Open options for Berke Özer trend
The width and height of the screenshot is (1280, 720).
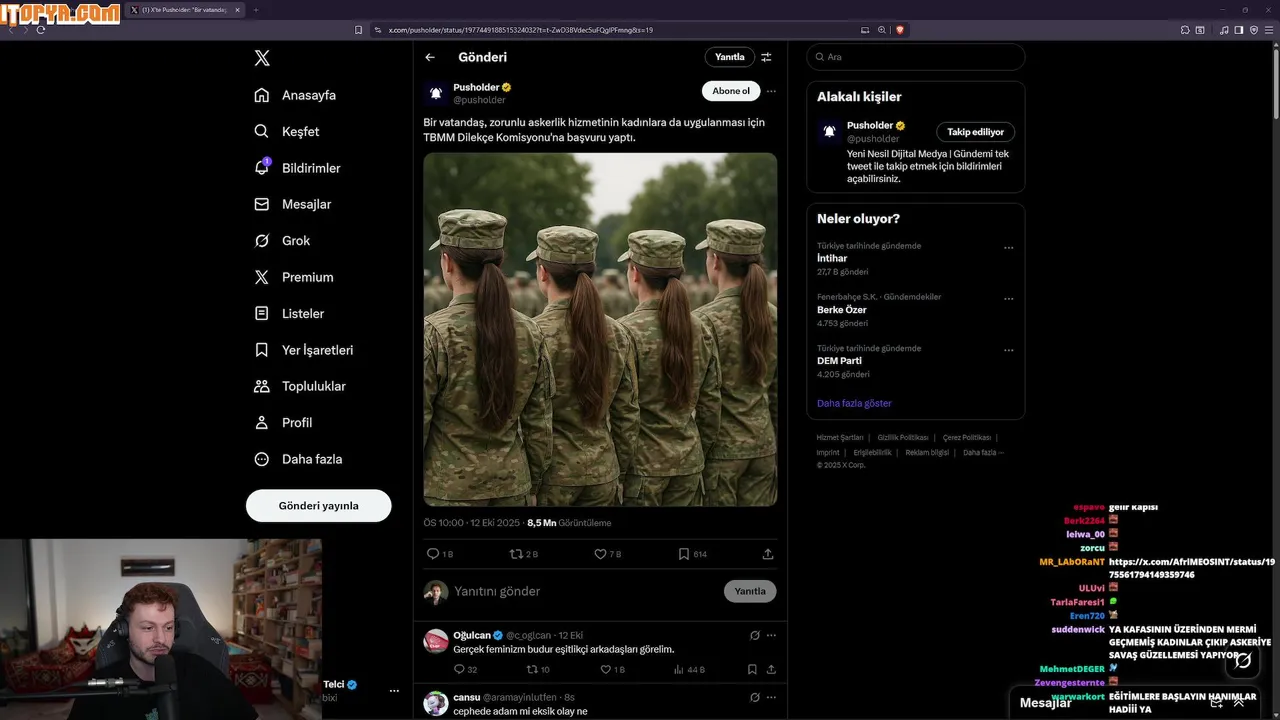[x=1008, y=298]
